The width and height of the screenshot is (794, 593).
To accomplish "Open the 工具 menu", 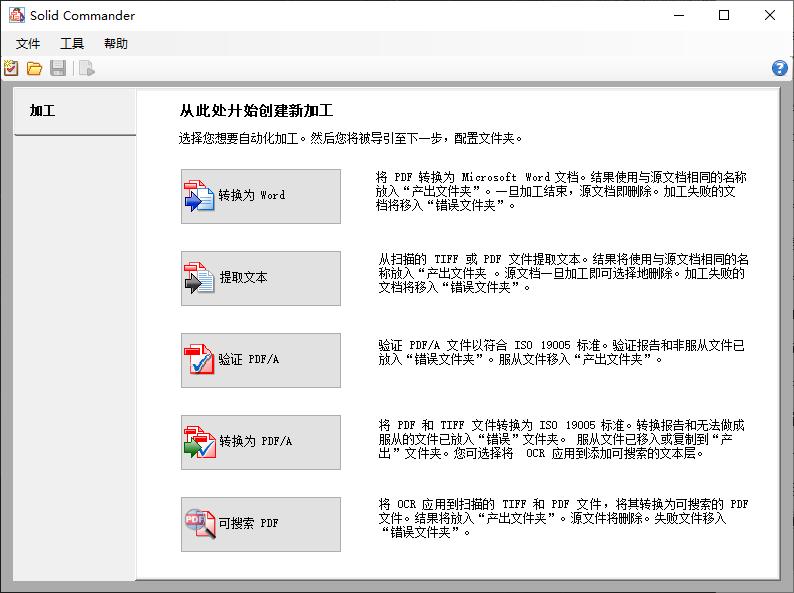I will click(x=72, y=44).
